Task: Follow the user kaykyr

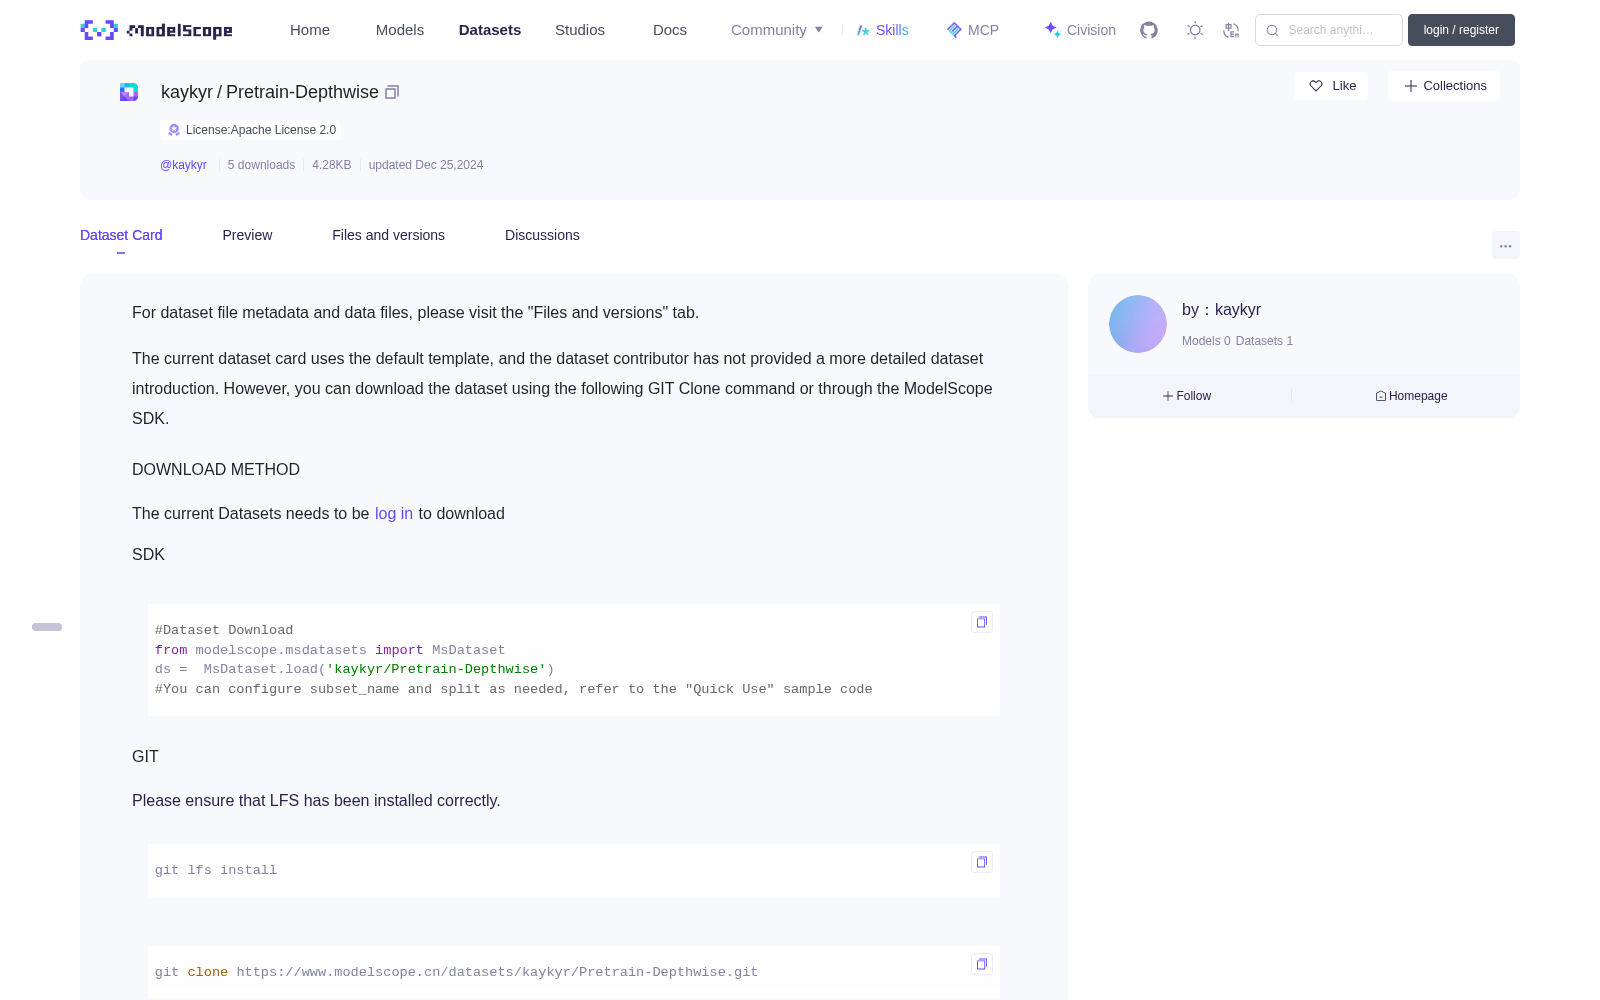Action: (x=1187, y=396)
